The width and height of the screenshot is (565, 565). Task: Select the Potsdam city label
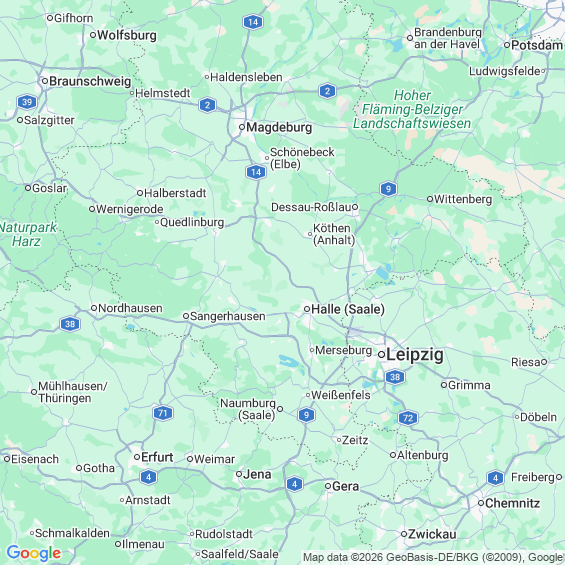(537, 45)
